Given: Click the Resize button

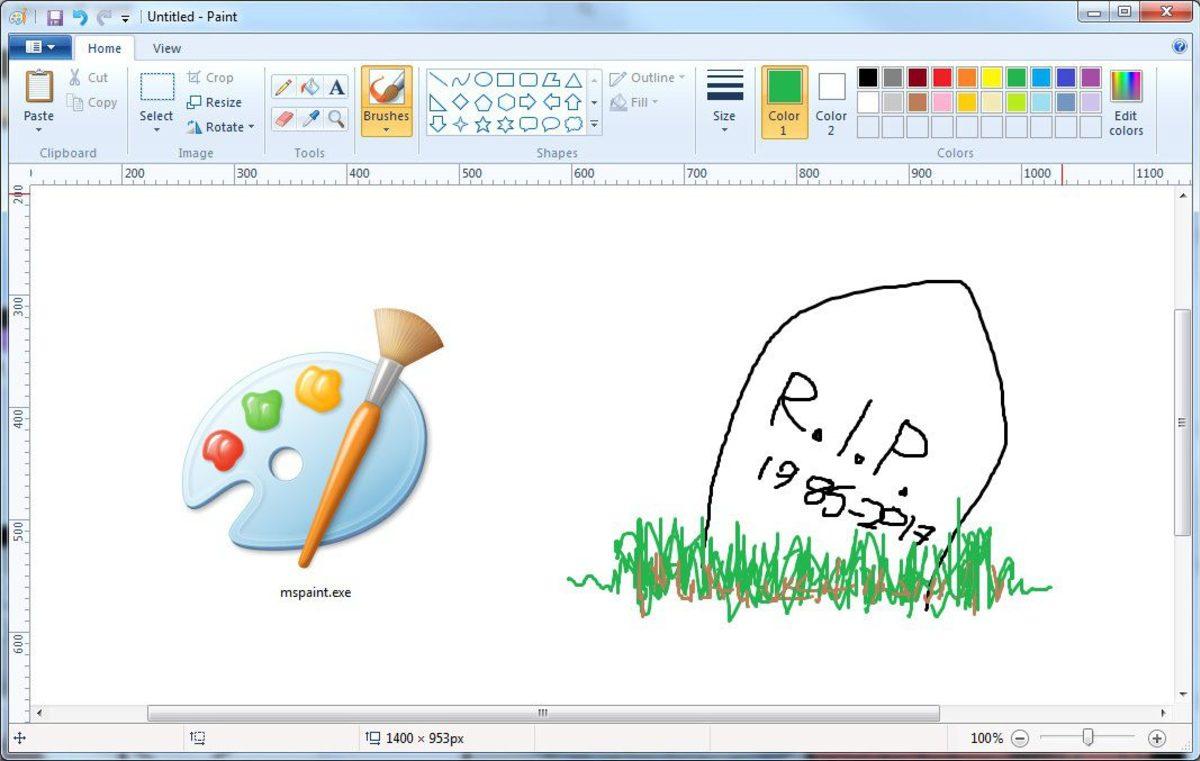Looking at the screenshot, I should tap(217, 102).
